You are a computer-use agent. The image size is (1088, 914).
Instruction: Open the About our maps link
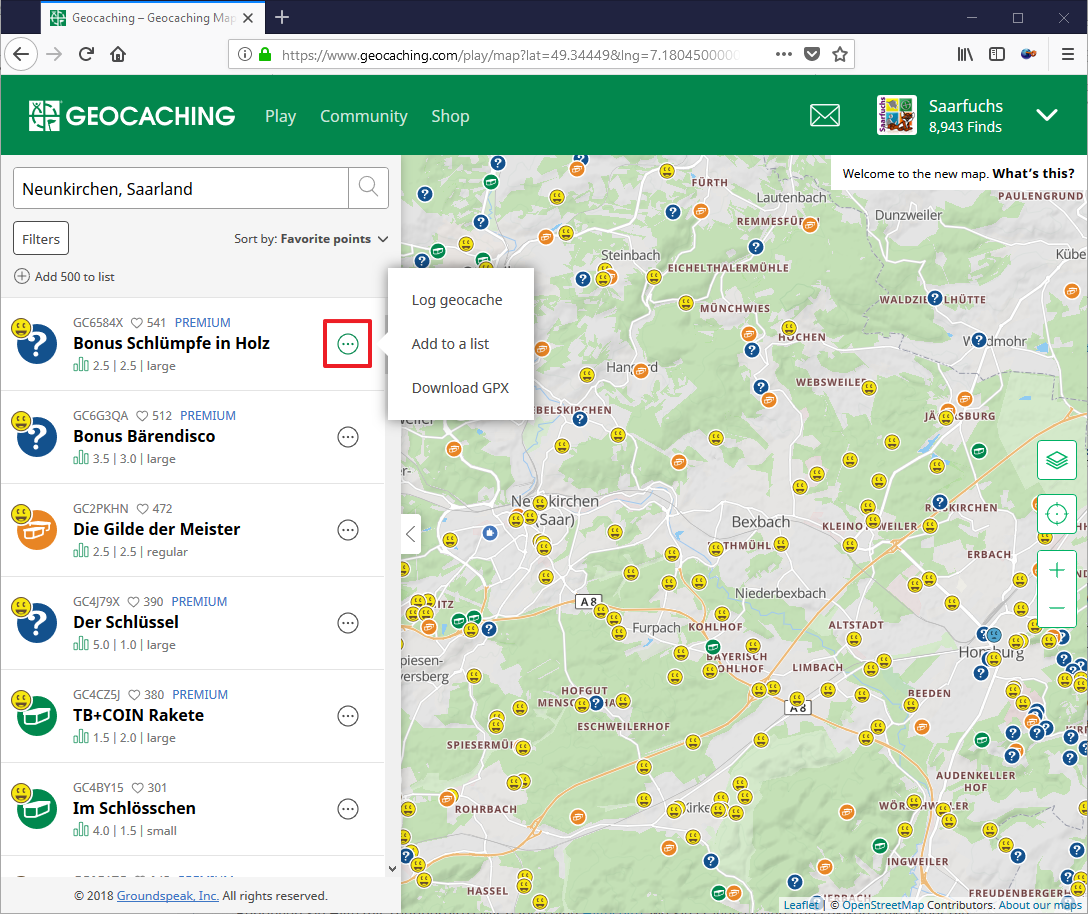pos(1040,905)
